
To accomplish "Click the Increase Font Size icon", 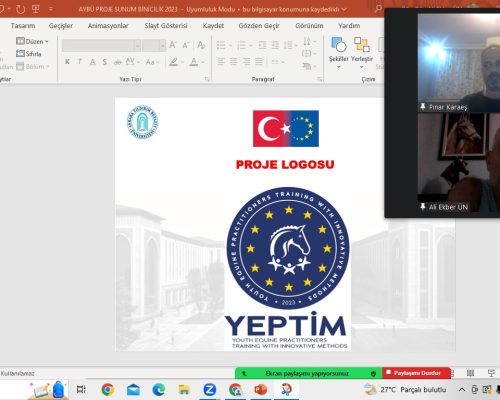I will pyautogui.click(x=173, y=45).
